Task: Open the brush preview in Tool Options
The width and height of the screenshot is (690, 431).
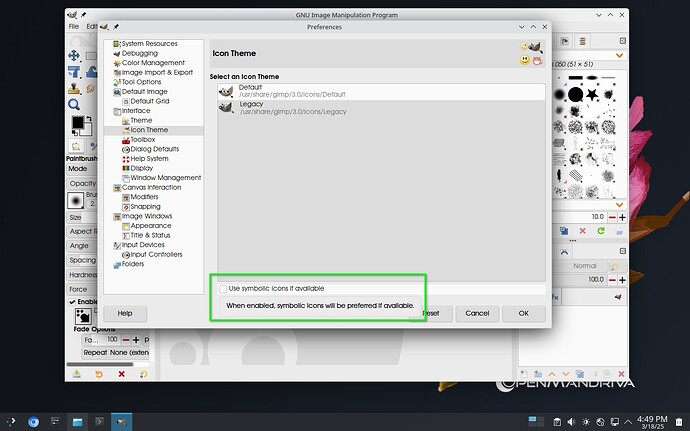Action: point(75,201)
